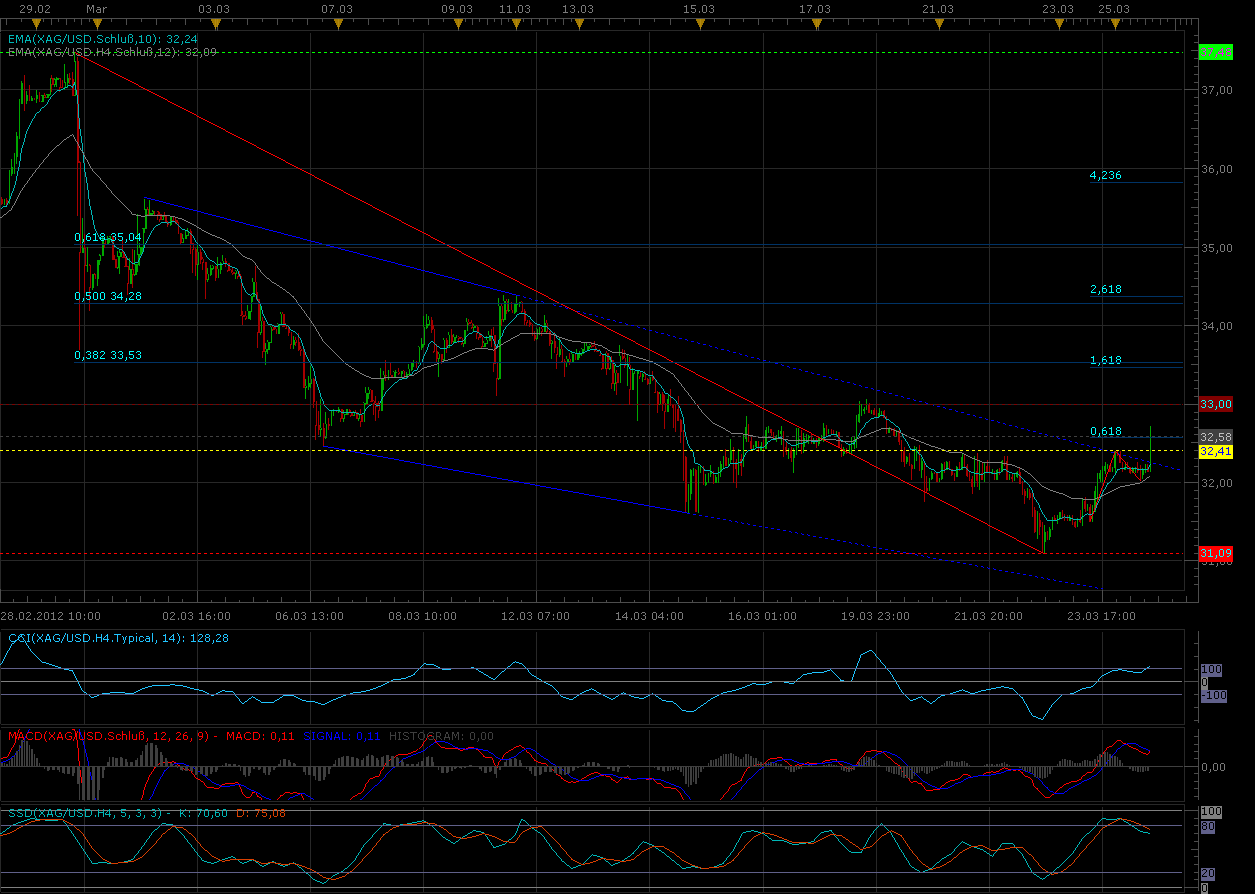Click the 23.03 17:00 time axis label
Image resolution: width=1255 pixels, height=894 pixels.
1102,616
